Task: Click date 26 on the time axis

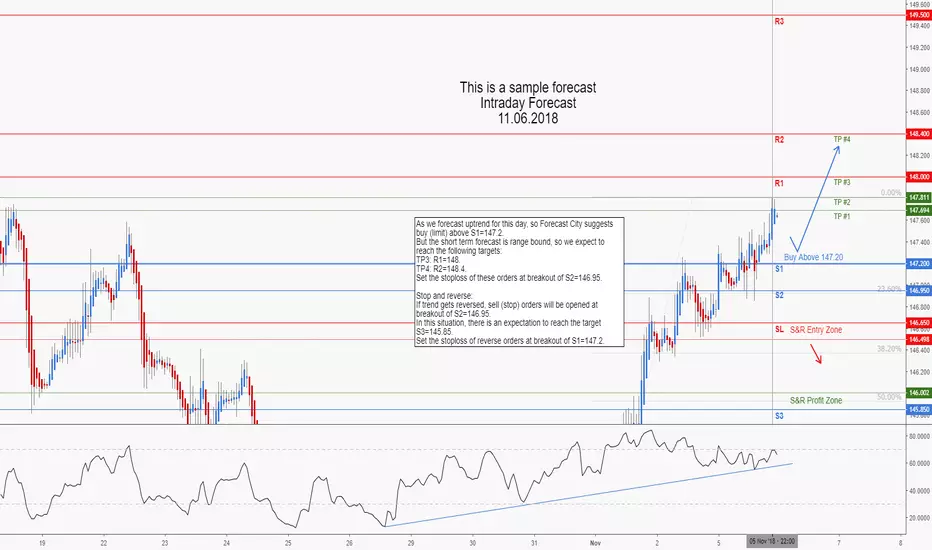Action: click(x=350, y=543)
